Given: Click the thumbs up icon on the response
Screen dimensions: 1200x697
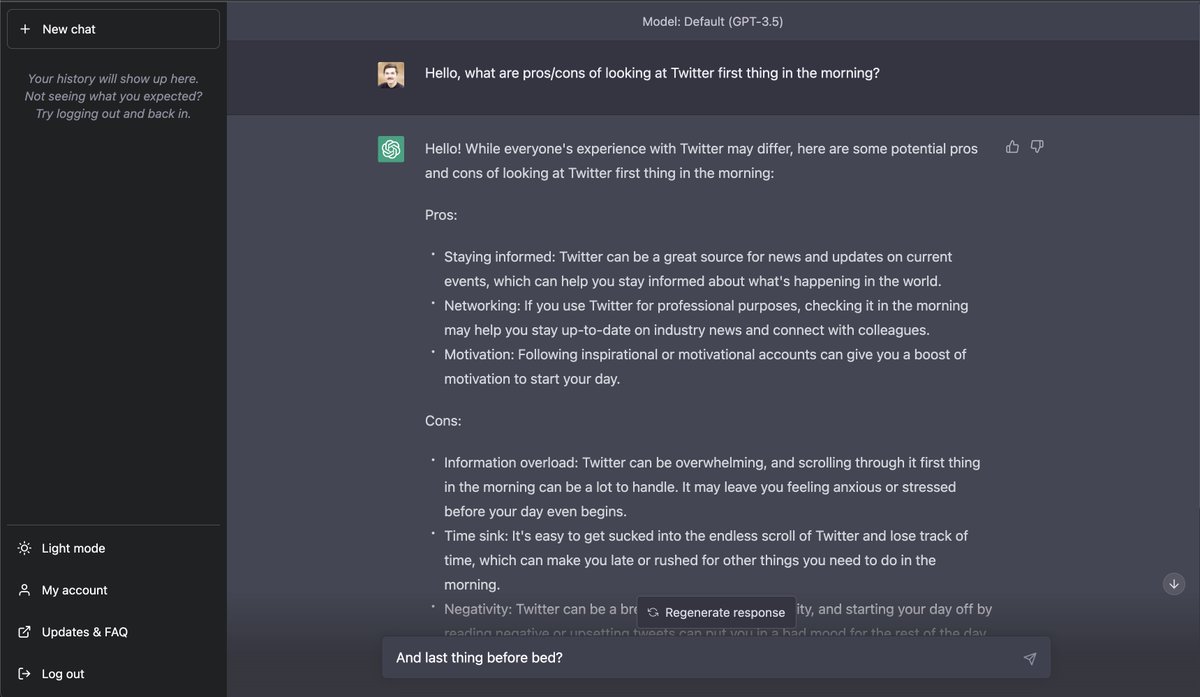Looking at the screenshot, I should tap(1012, 147).
